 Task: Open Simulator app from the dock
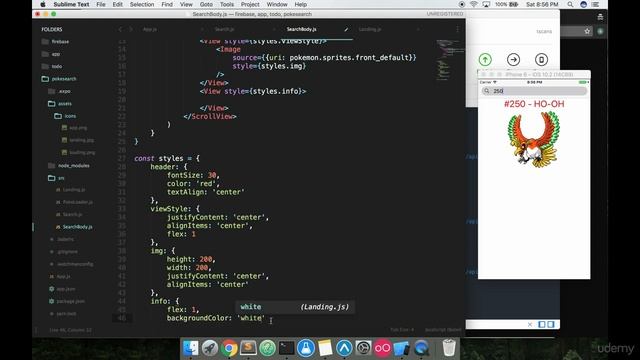click(x=402, y=348)
